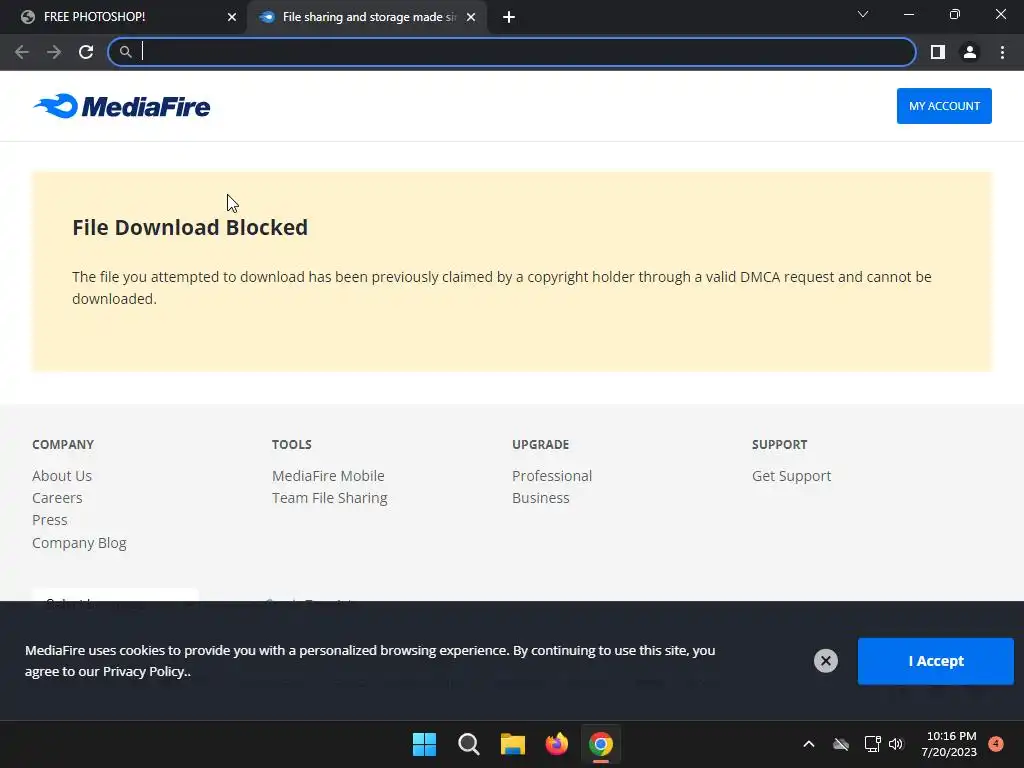1024x768 pixels.
Task: Launch Firefox from taskbar
Action: 556,744
